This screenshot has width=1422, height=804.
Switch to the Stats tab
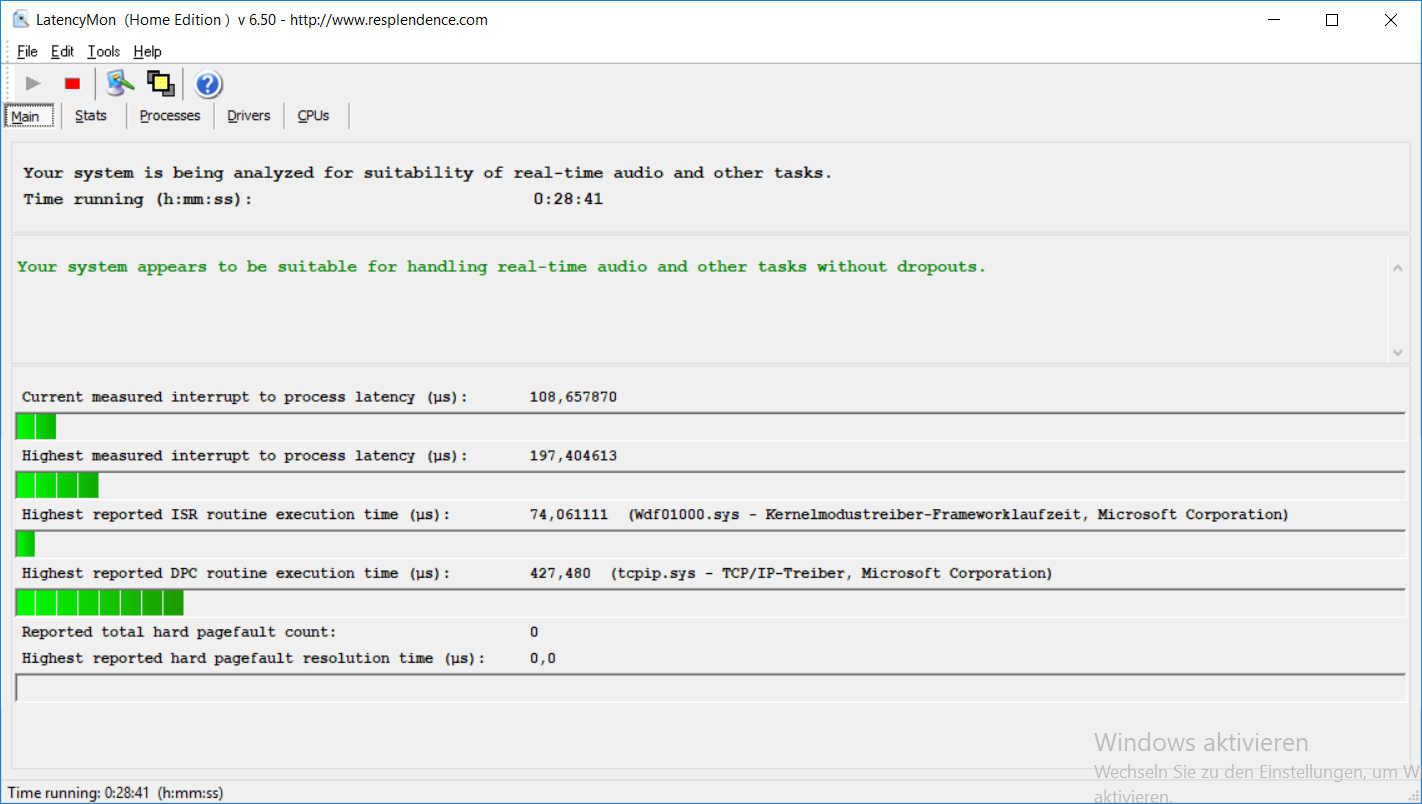pos(91,116)
